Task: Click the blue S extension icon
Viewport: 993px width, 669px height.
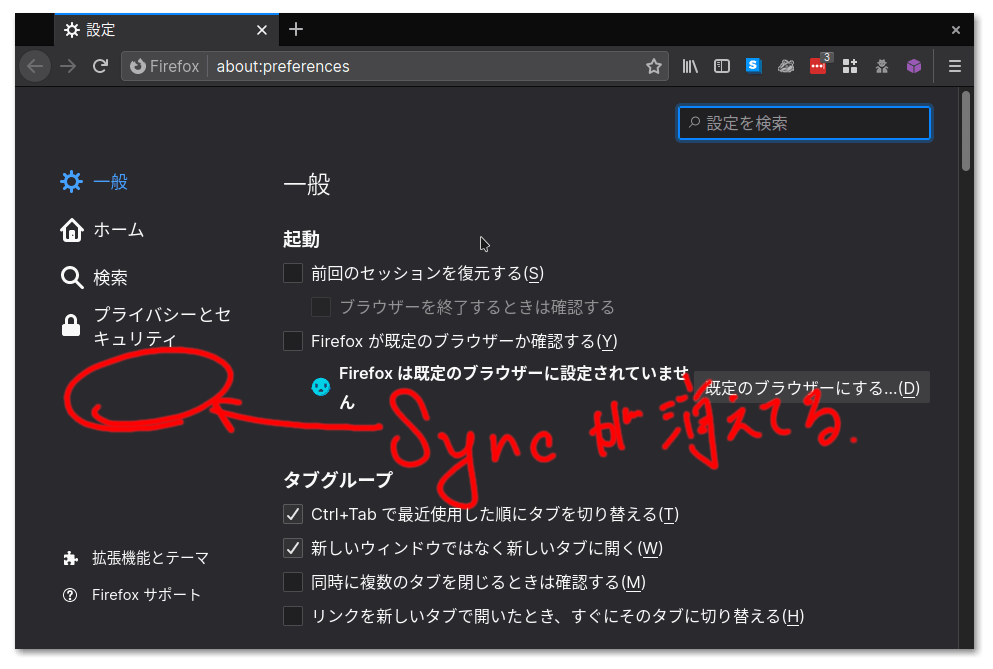Action: pyautogui.click(x=753, y=65)
